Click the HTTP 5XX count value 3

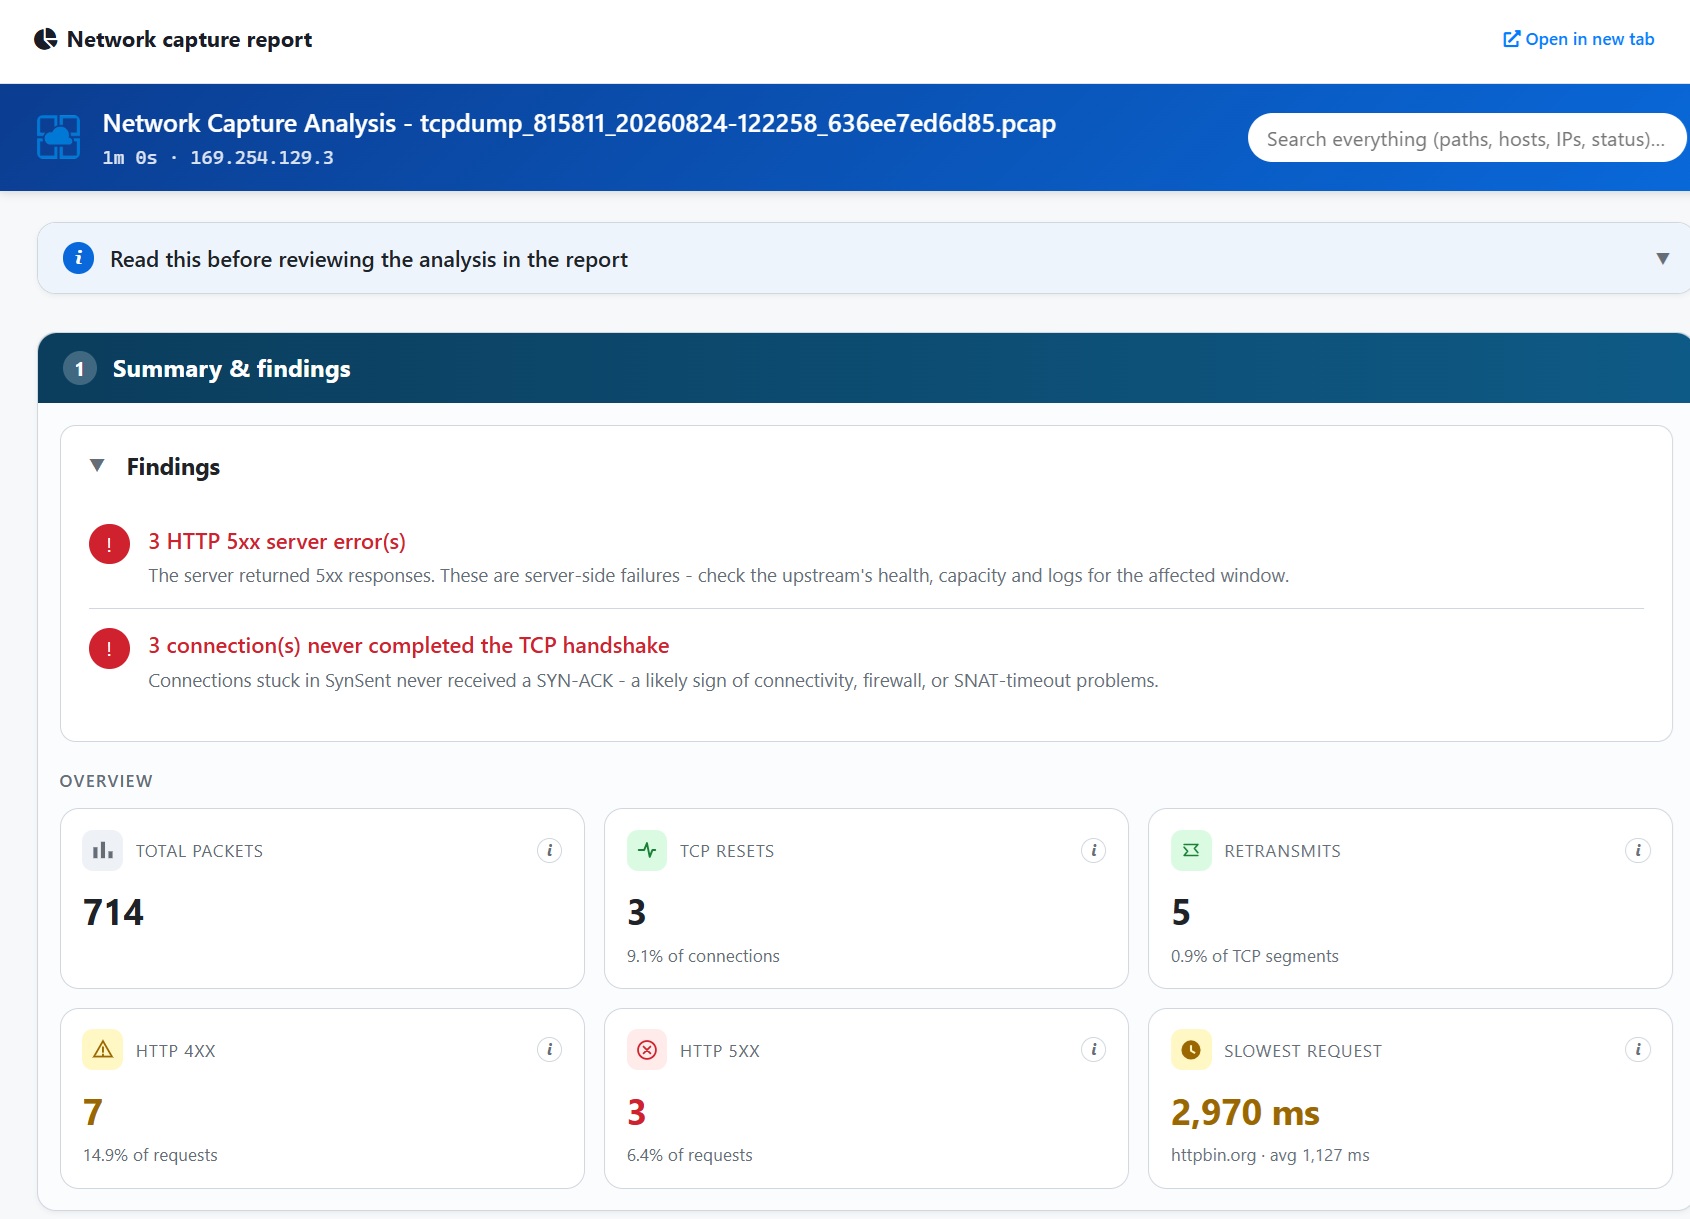636,1112
